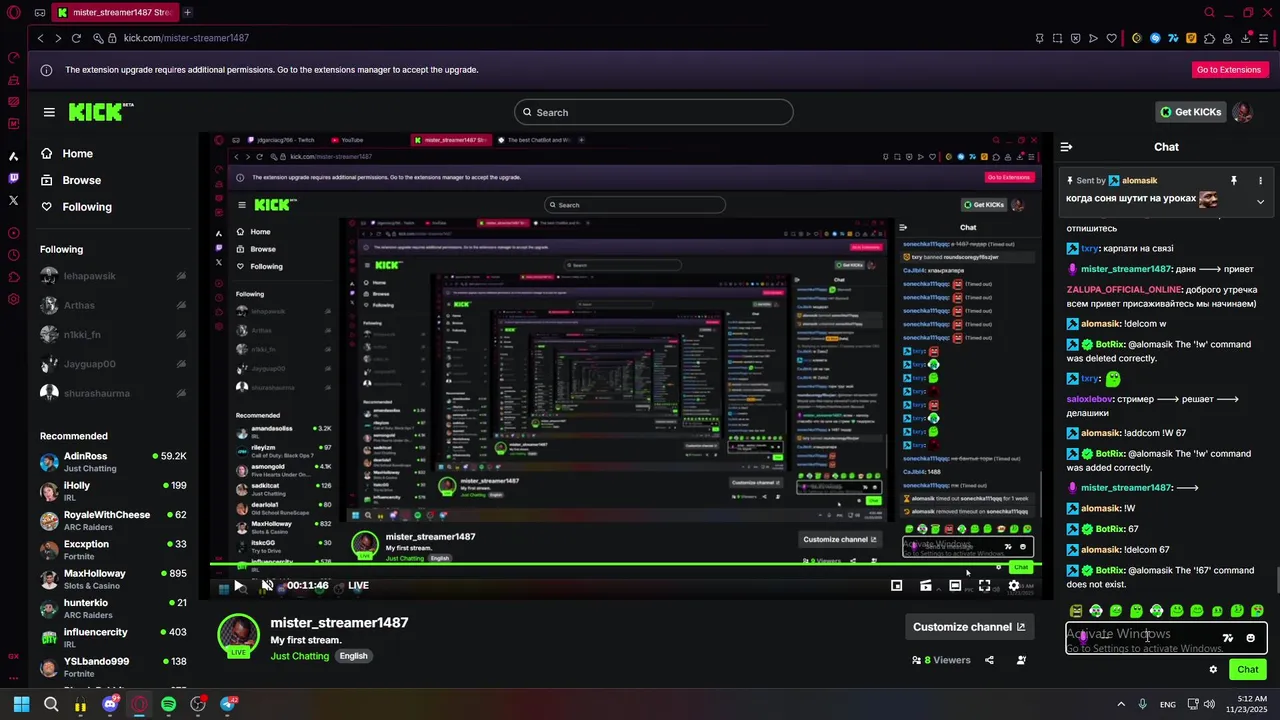Go back in browser history
This screenshot has height=720, width=1280.
coord(40,38)
